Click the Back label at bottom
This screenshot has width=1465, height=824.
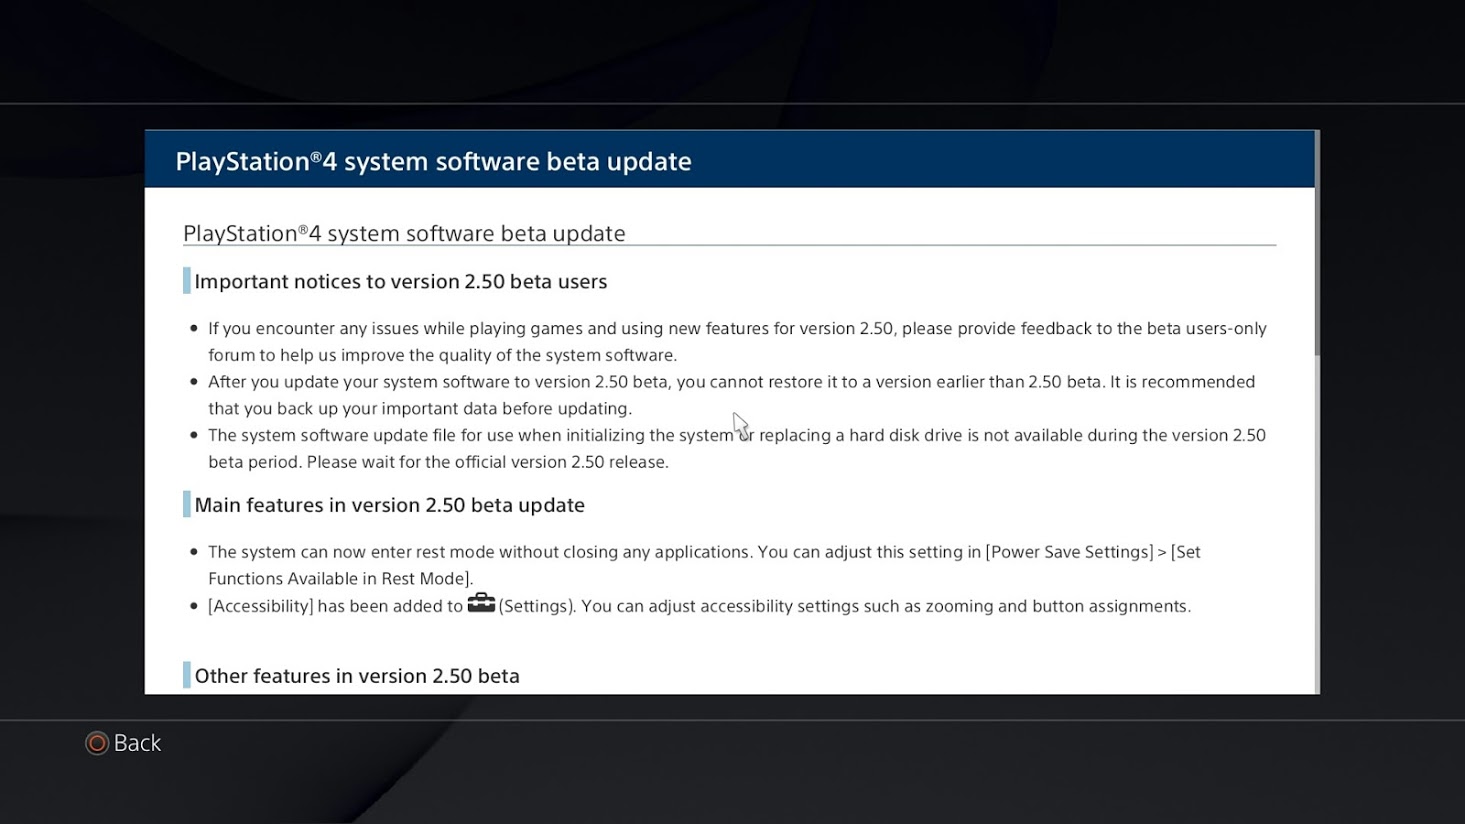point(137,743)
